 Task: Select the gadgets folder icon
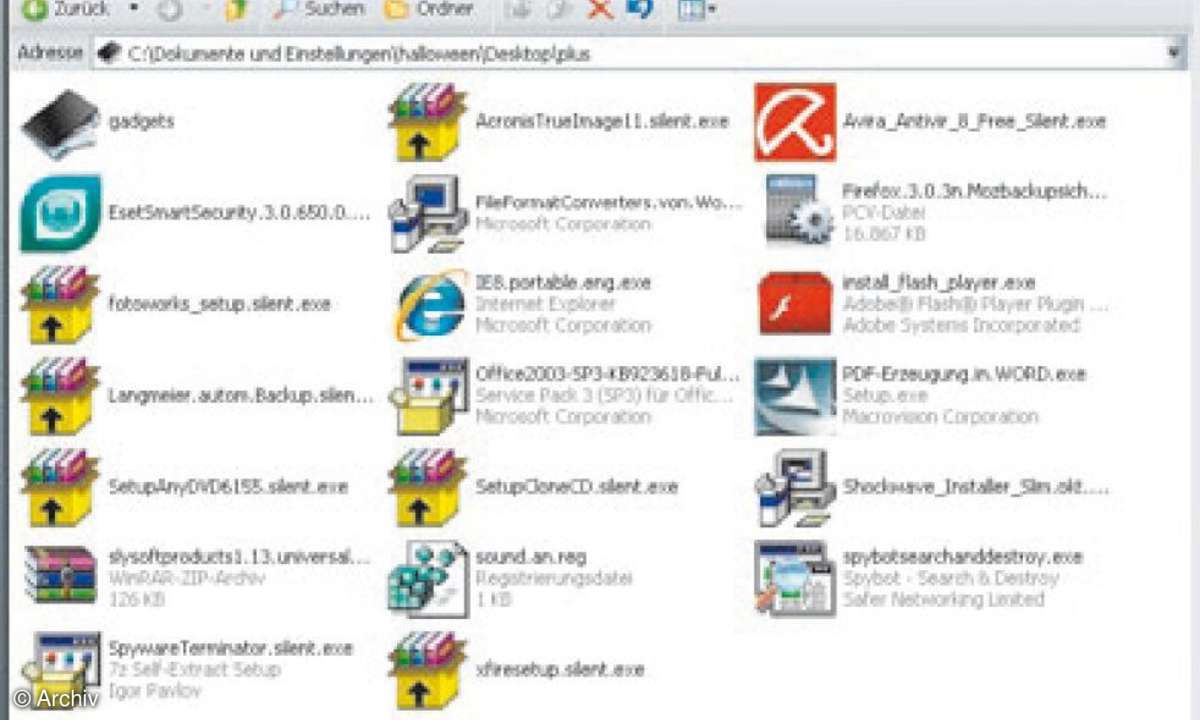[60, 123]
